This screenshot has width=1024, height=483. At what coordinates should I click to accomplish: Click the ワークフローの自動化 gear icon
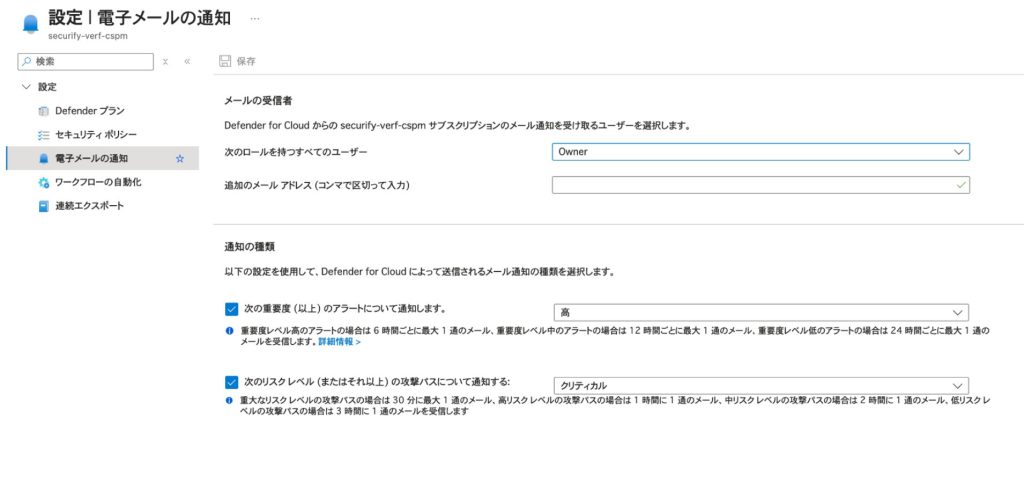43,183
